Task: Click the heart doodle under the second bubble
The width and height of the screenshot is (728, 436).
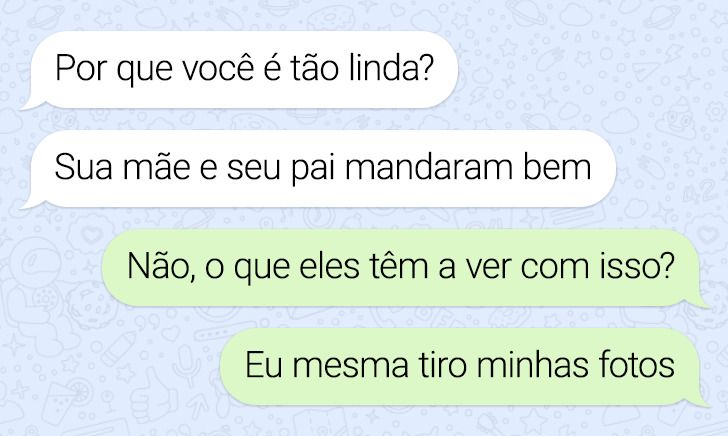Action: tap(89, 235)
